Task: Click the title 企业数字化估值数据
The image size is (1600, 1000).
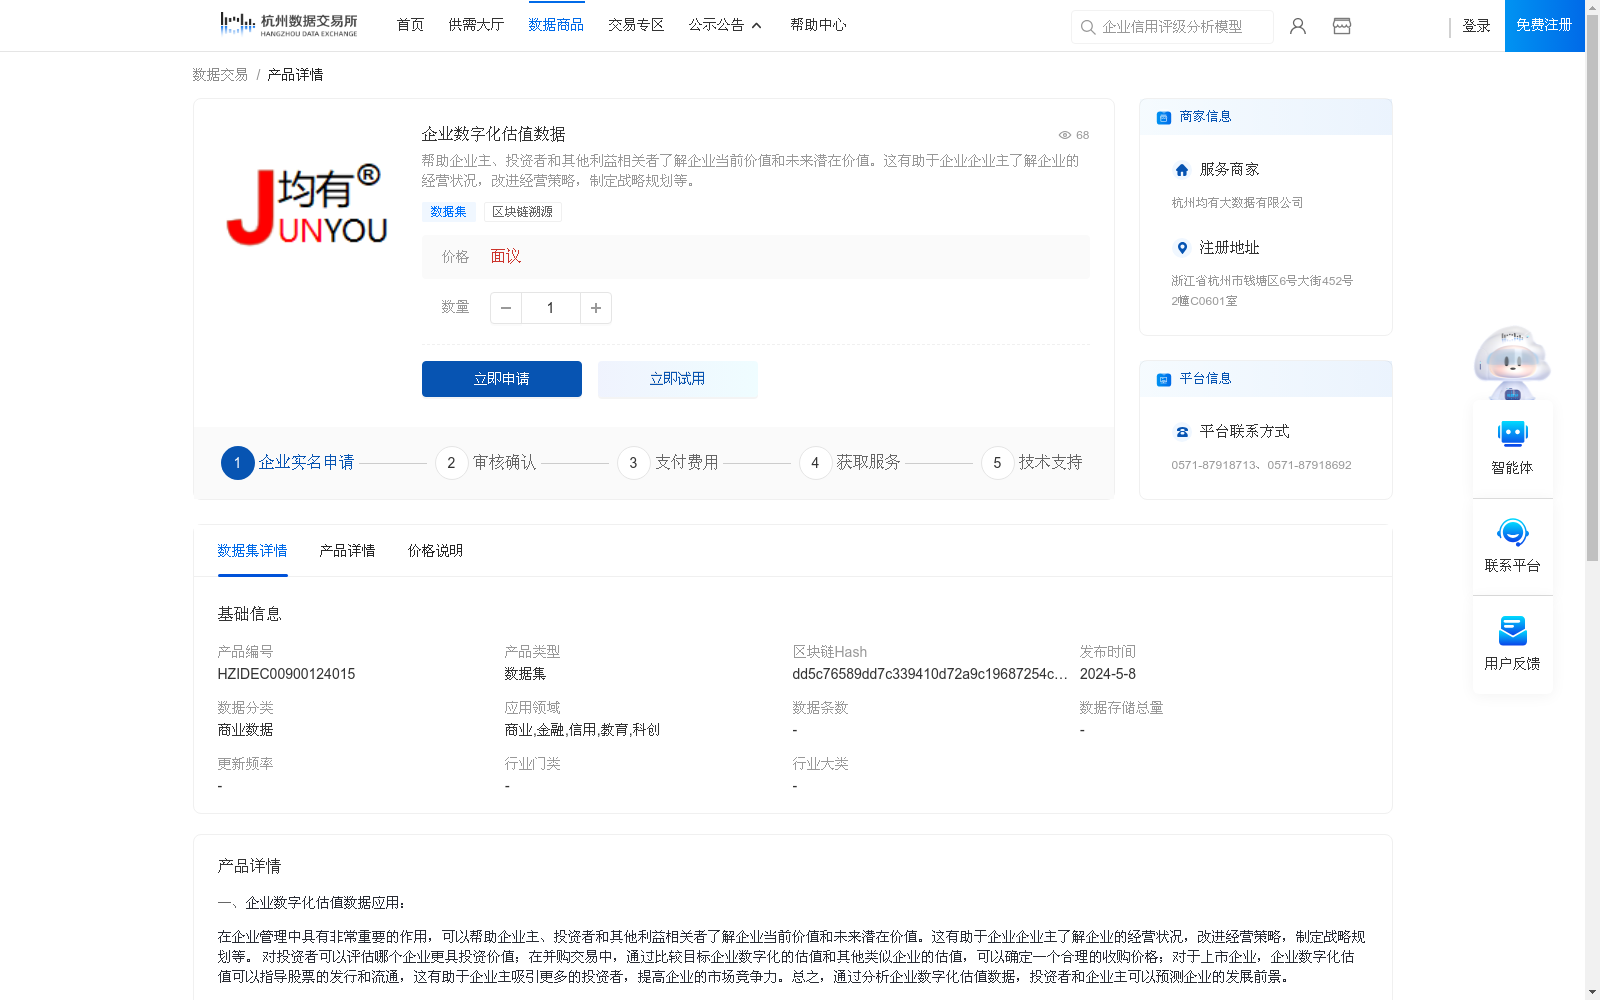Action: coord(493,134)
